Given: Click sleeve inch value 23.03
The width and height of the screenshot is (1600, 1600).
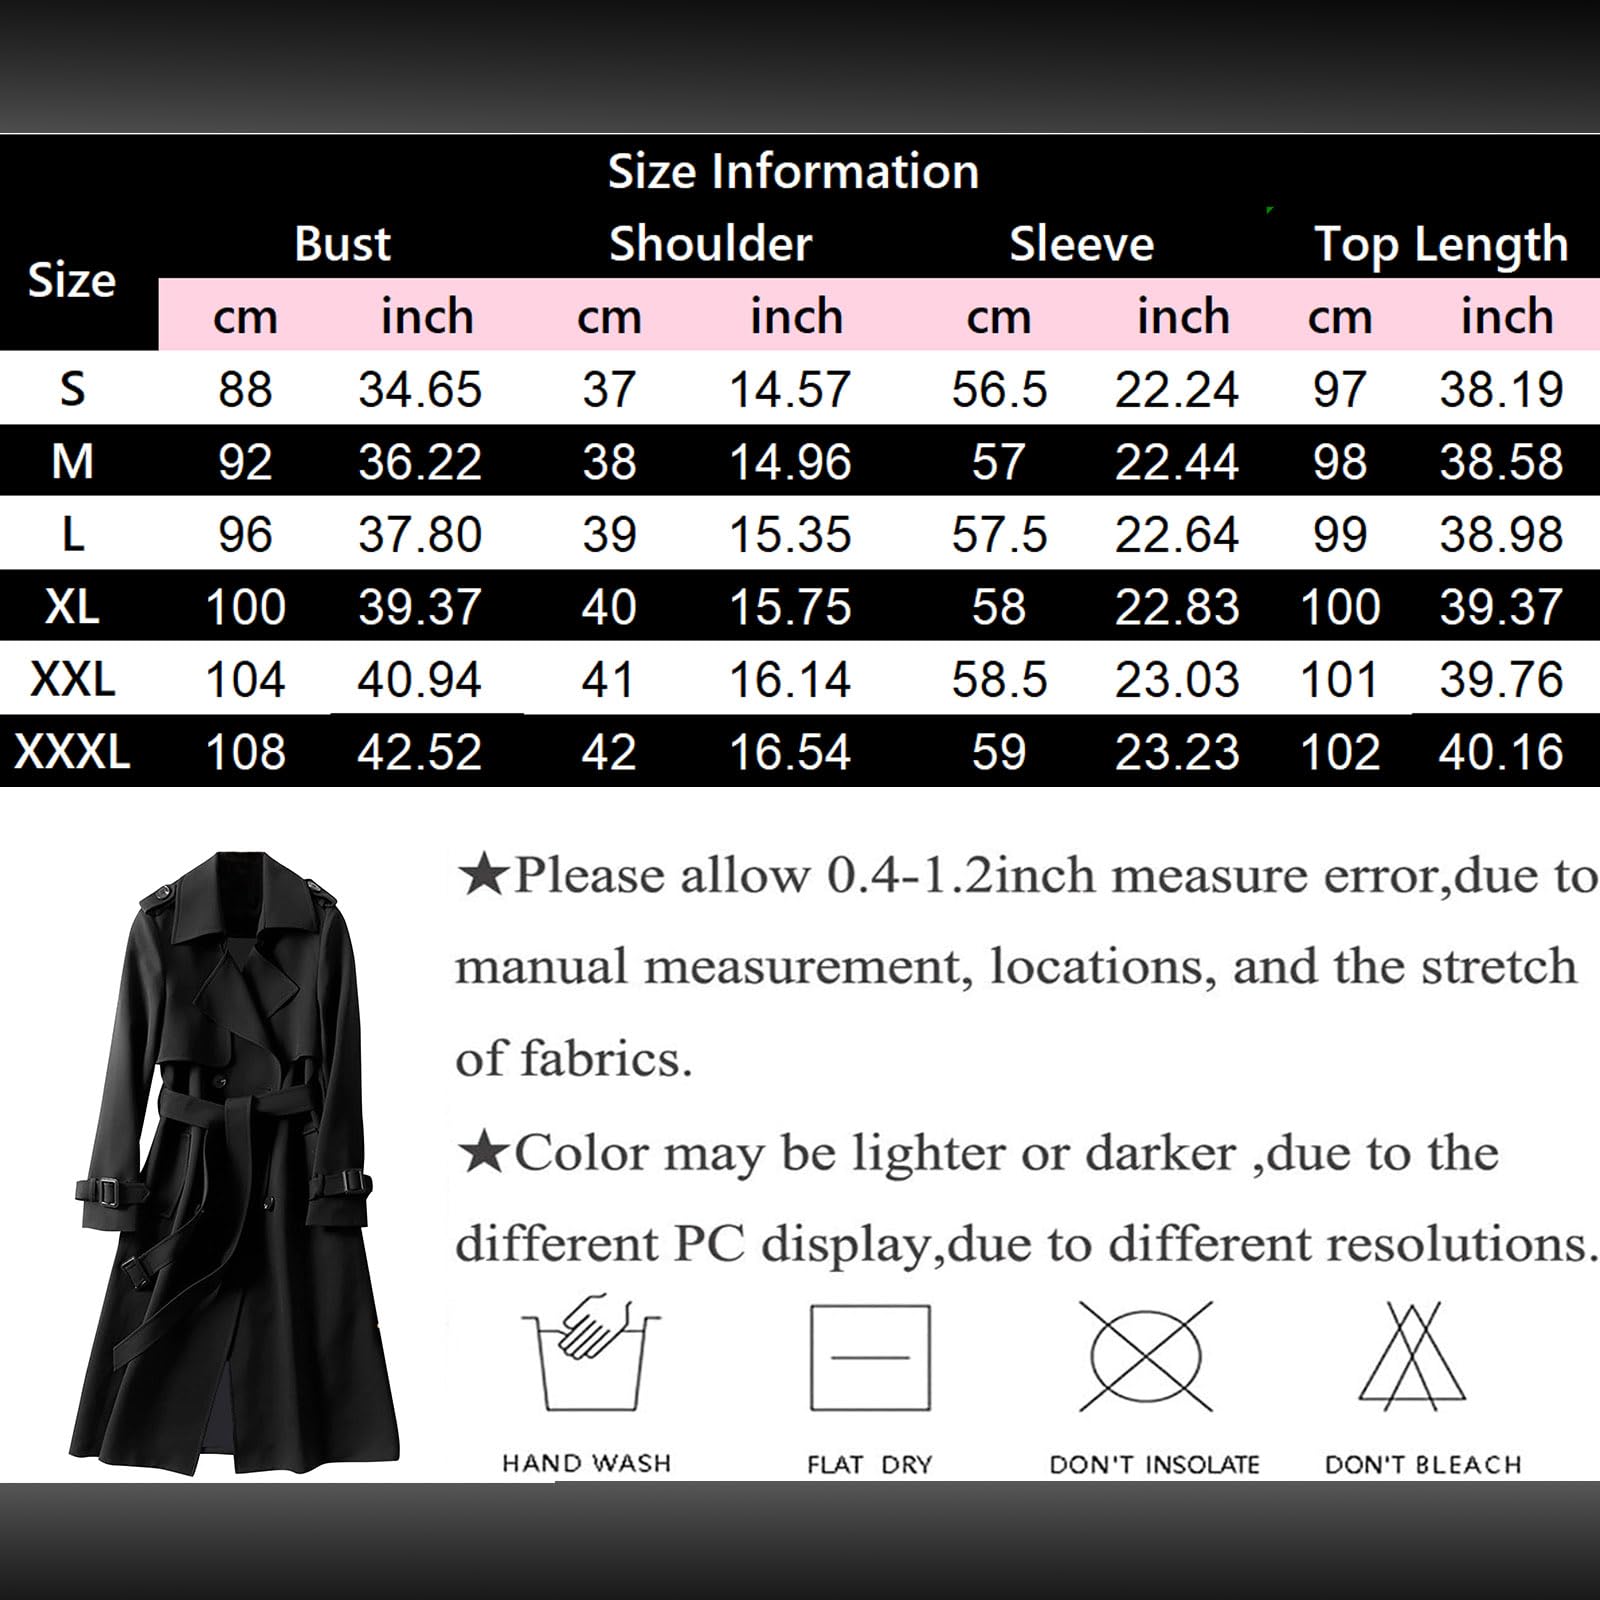Looking at the screenshot, I should 1177,680.
